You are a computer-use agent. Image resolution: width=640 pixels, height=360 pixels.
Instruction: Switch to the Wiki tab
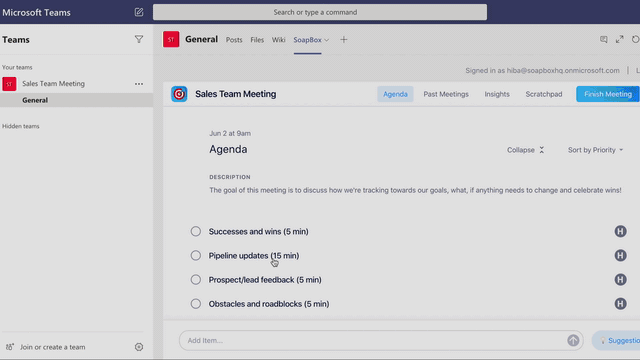pyautogui.click(x=278, y=40)
